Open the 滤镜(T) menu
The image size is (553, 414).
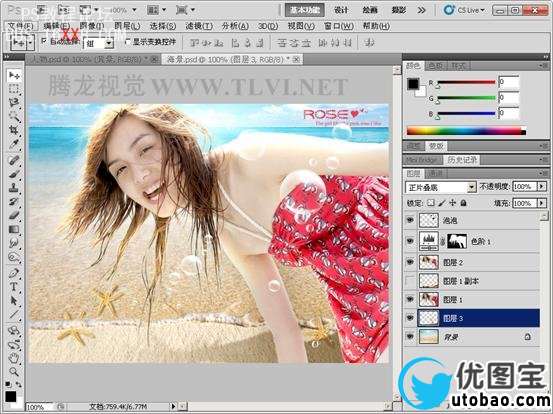199,26
